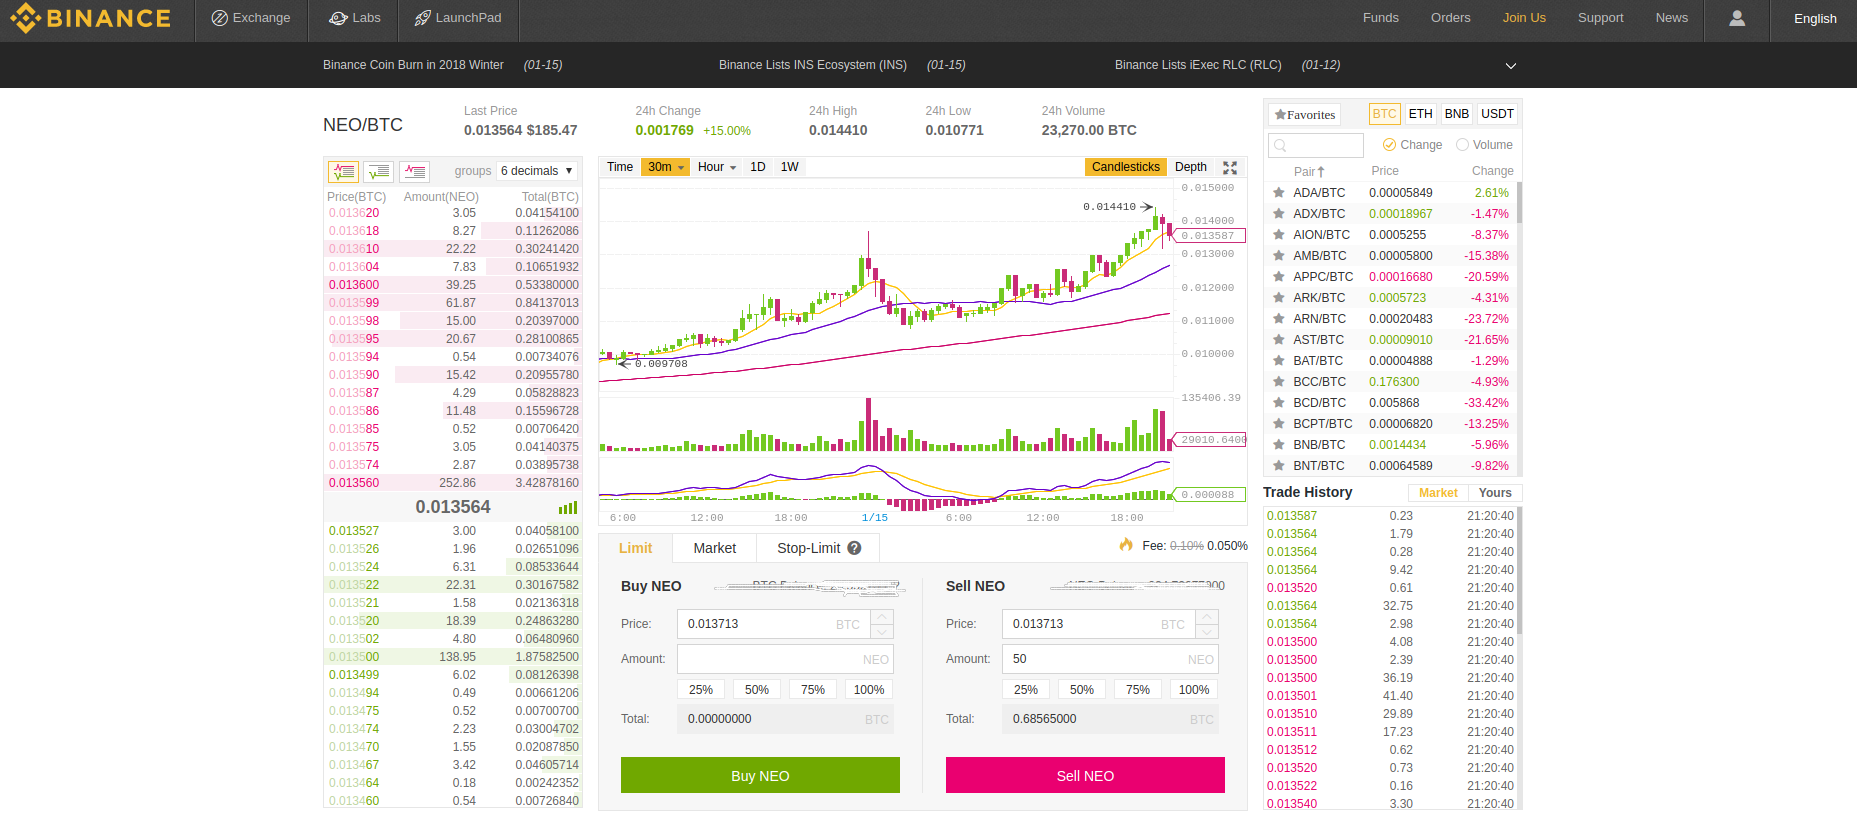Star BAT/BTC as favorite

coord(1278,361)
